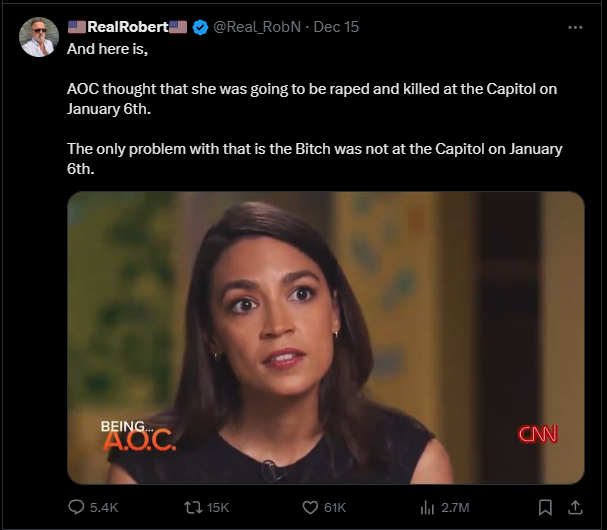Open the @Real_RobN handle link
This screenshot has width=607, height=530.
point(255,26)
